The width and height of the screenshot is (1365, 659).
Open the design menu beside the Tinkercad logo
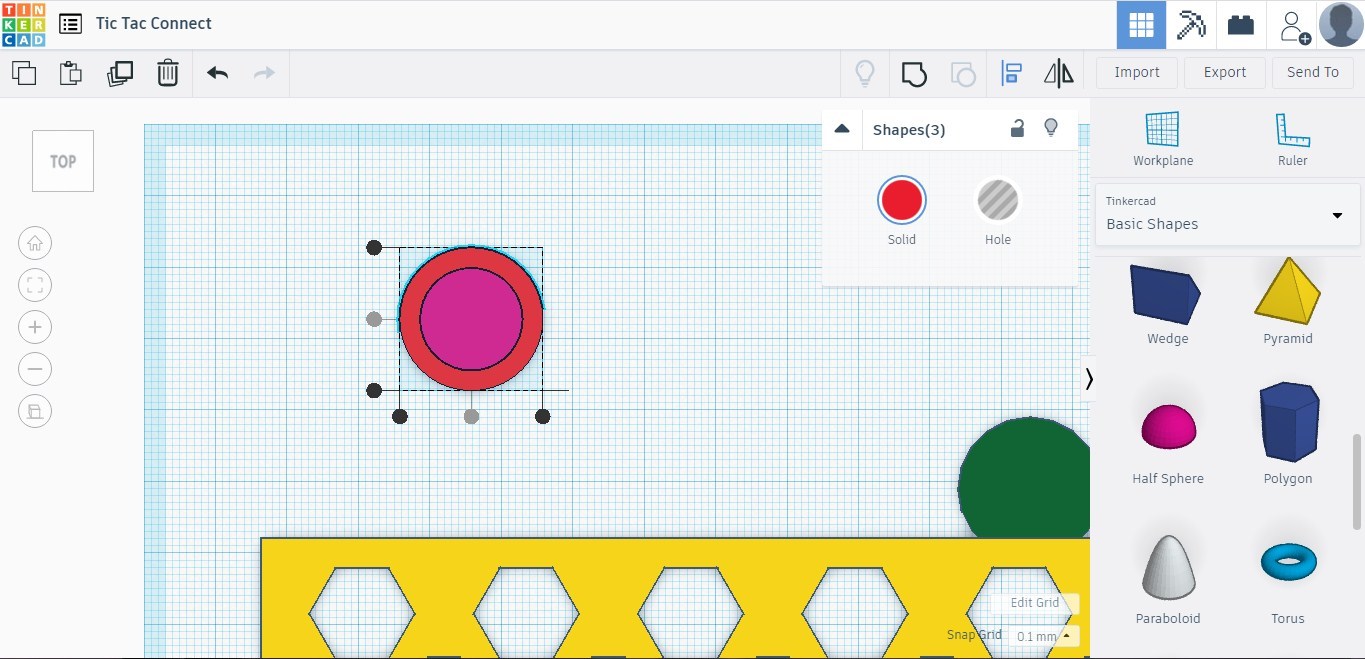point(69,23)
